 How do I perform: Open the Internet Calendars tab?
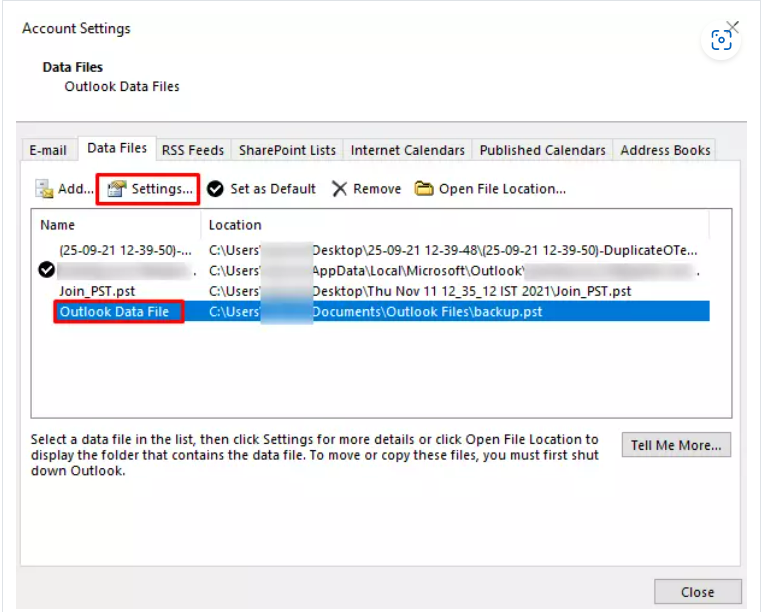[x=407, y=150]
